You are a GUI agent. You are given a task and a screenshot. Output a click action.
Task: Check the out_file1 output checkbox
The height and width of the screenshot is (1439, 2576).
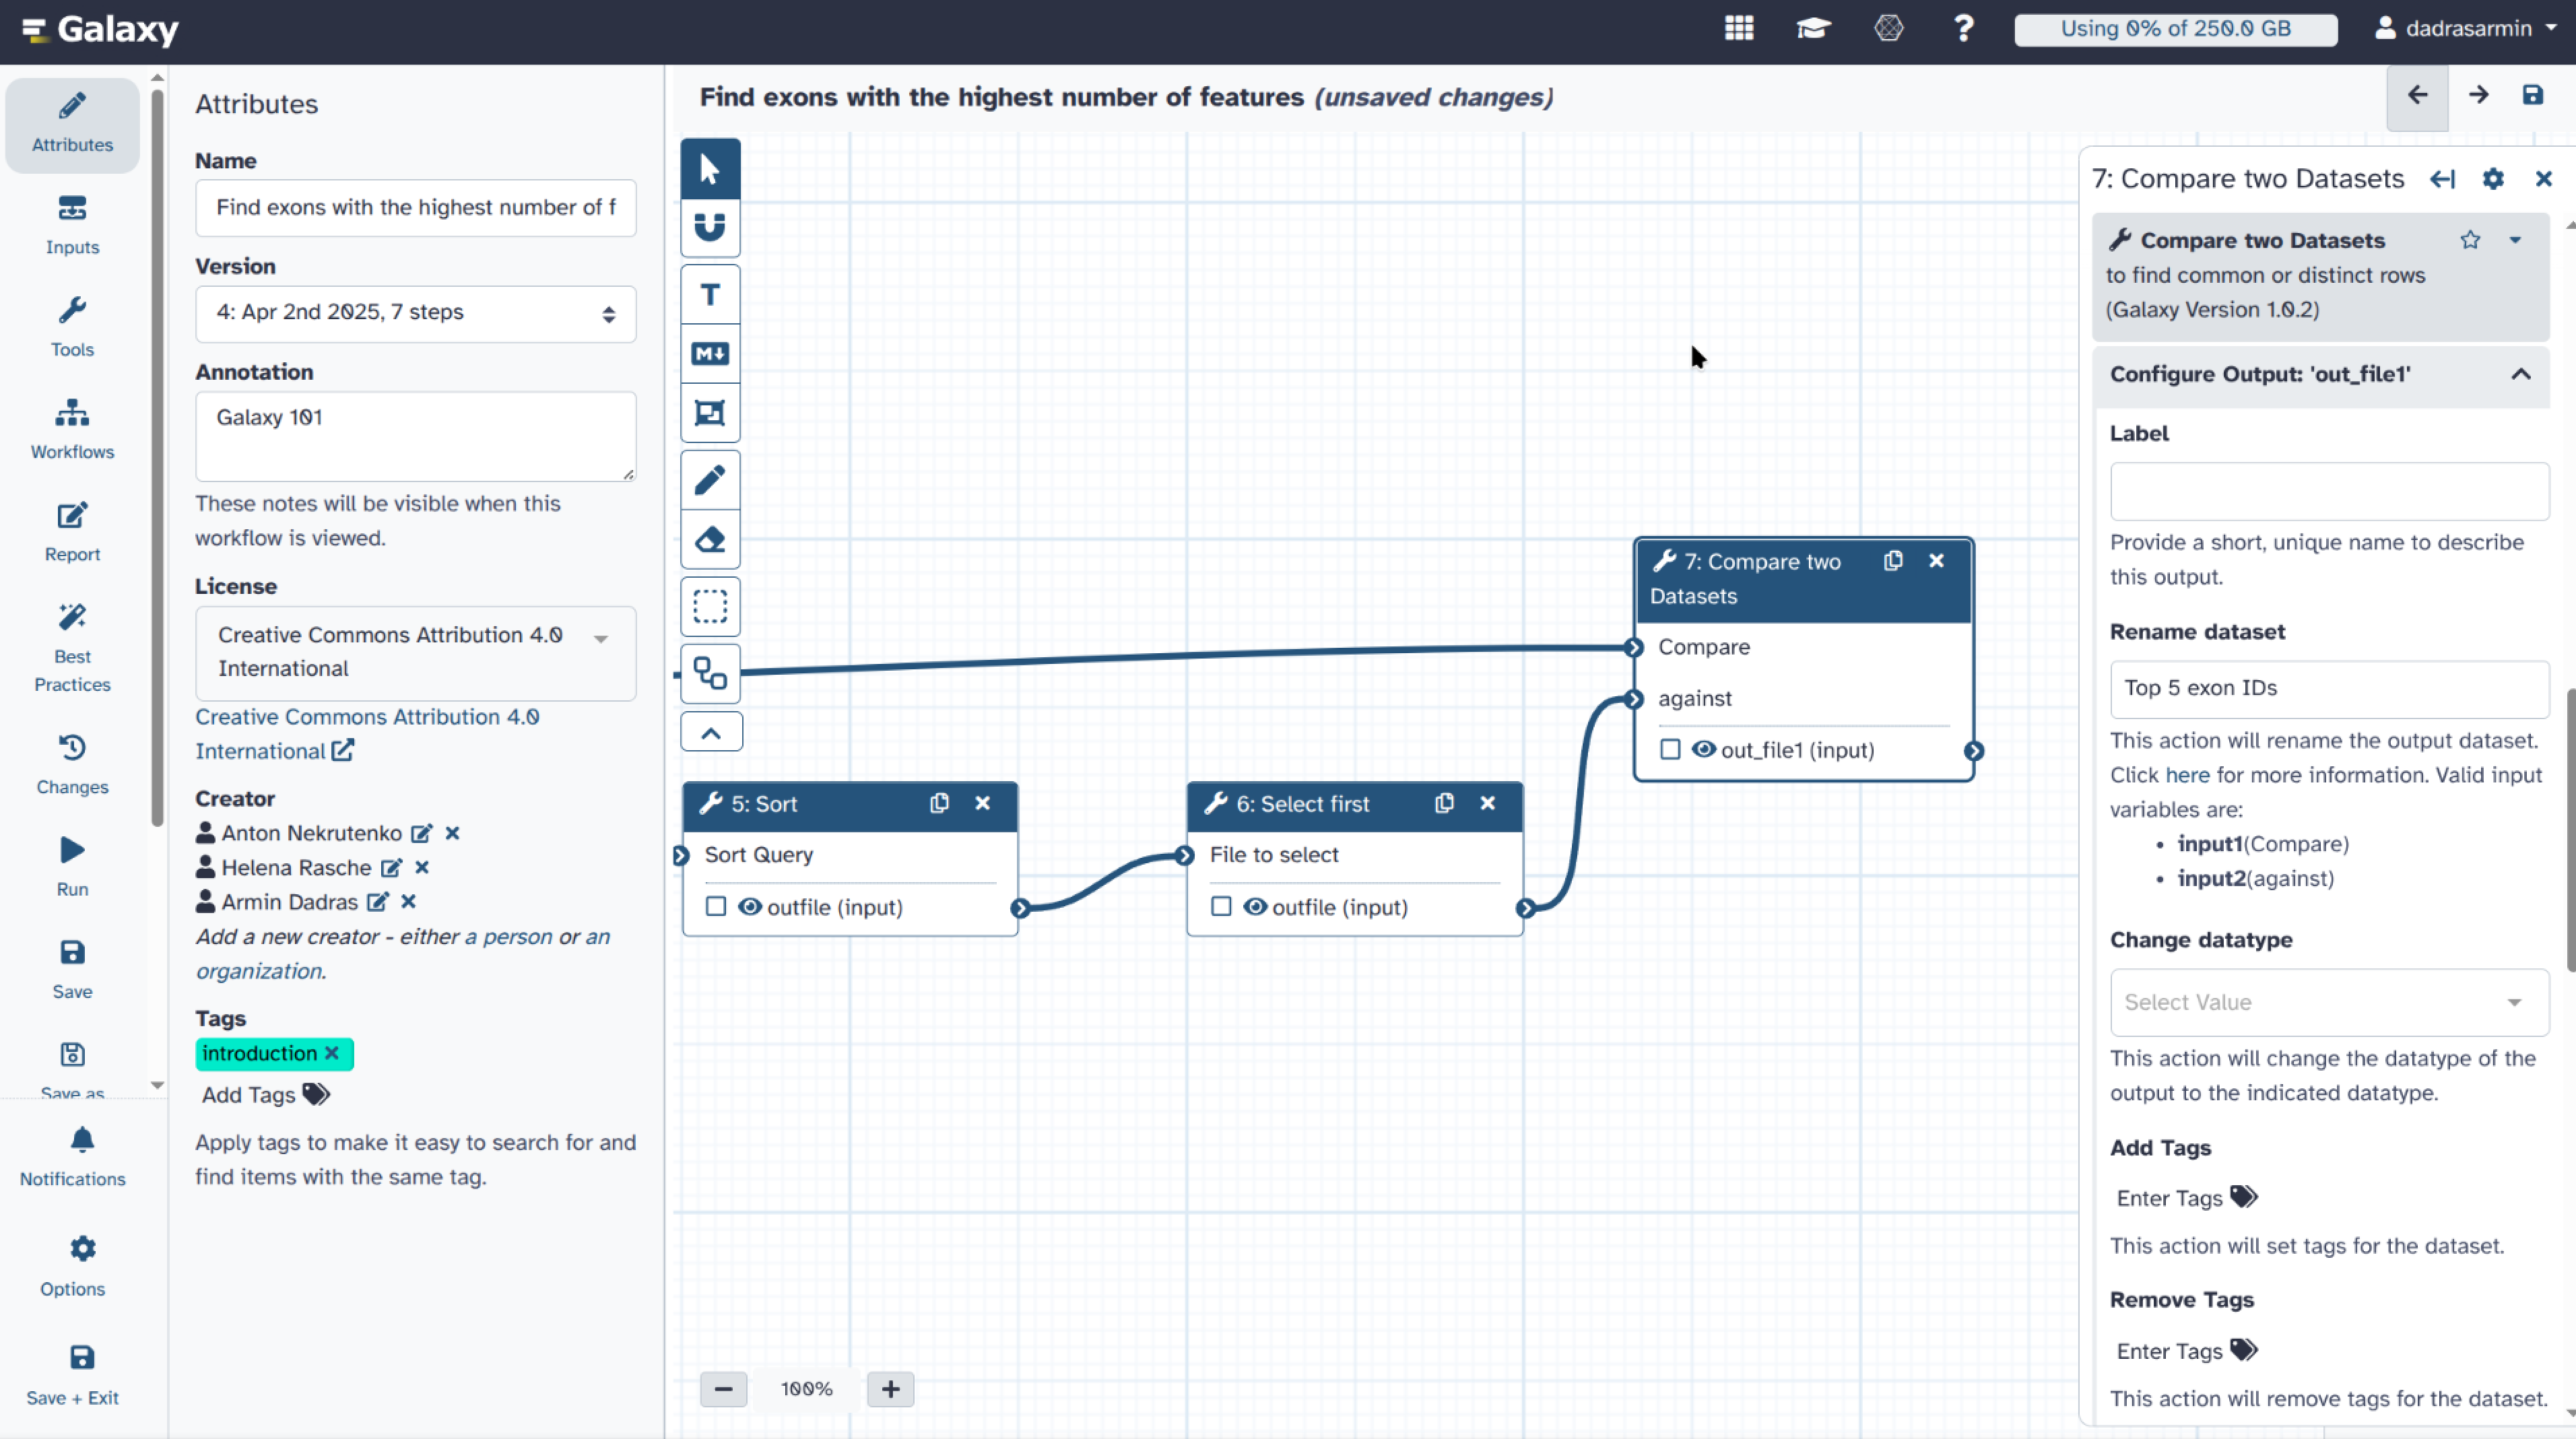coord(1670,749)
